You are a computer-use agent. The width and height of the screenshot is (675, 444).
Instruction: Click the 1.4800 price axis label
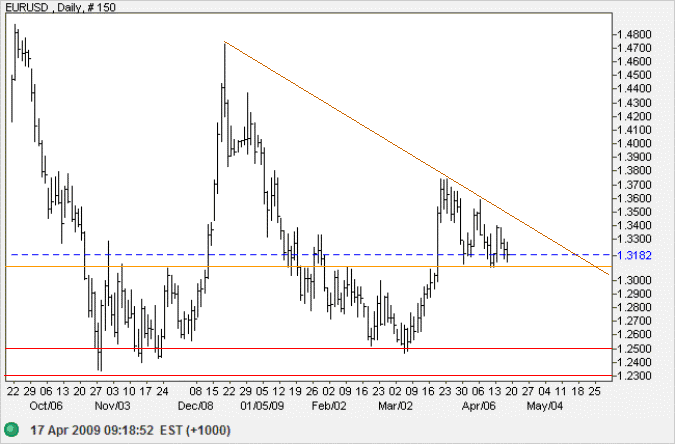635,34
